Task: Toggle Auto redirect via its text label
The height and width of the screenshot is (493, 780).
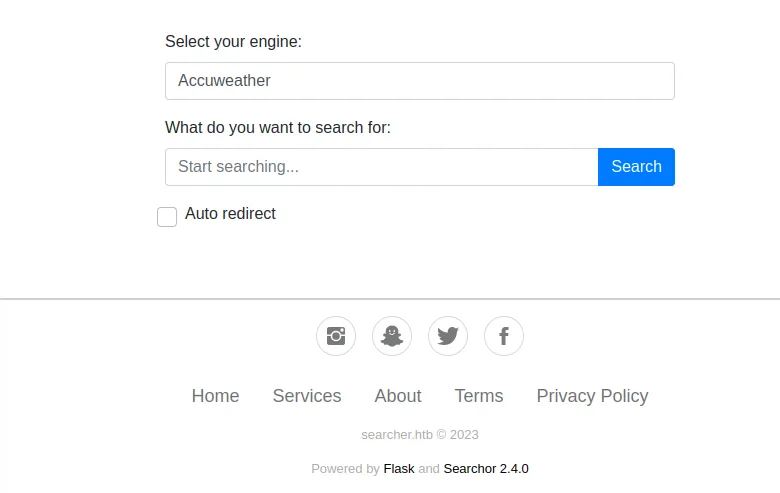Action: coord(230,213)
